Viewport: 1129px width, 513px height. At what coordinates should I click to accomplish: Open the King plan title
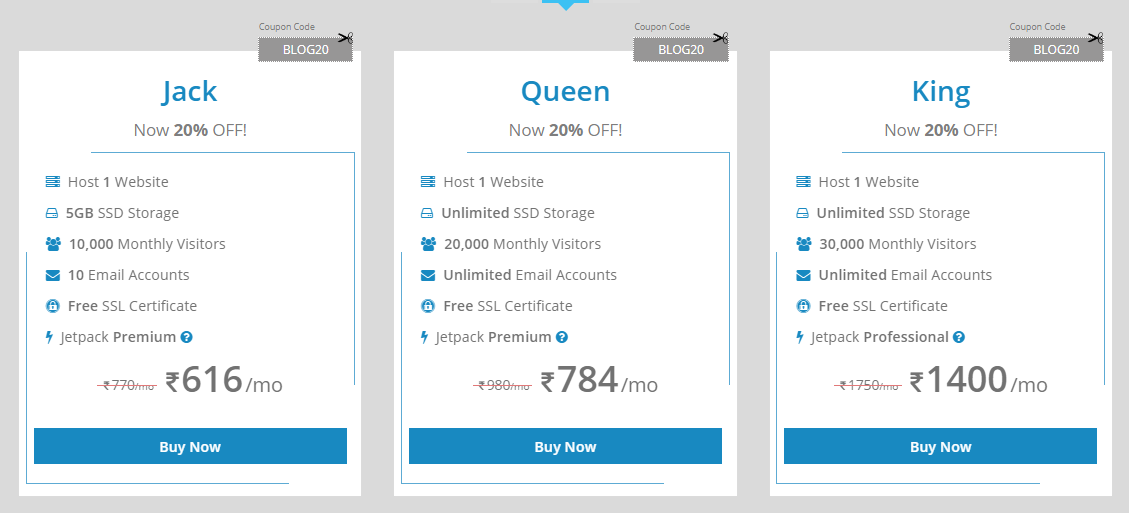941,92
